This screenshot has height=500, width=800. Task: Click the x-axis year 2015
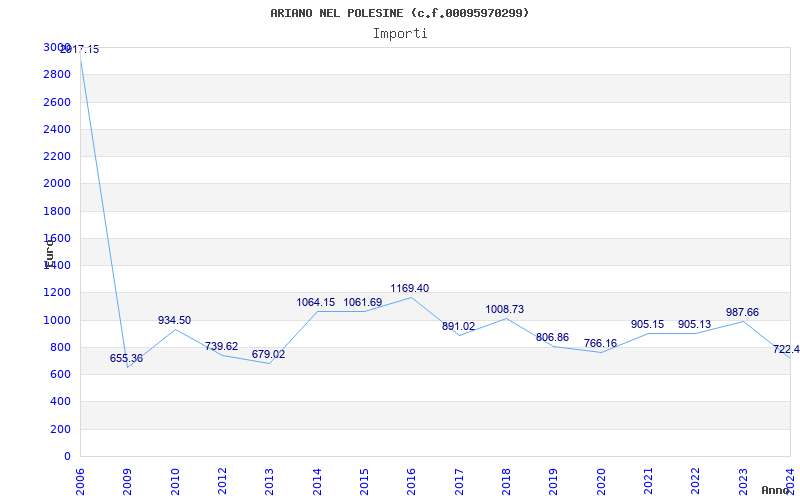[364, 481]
